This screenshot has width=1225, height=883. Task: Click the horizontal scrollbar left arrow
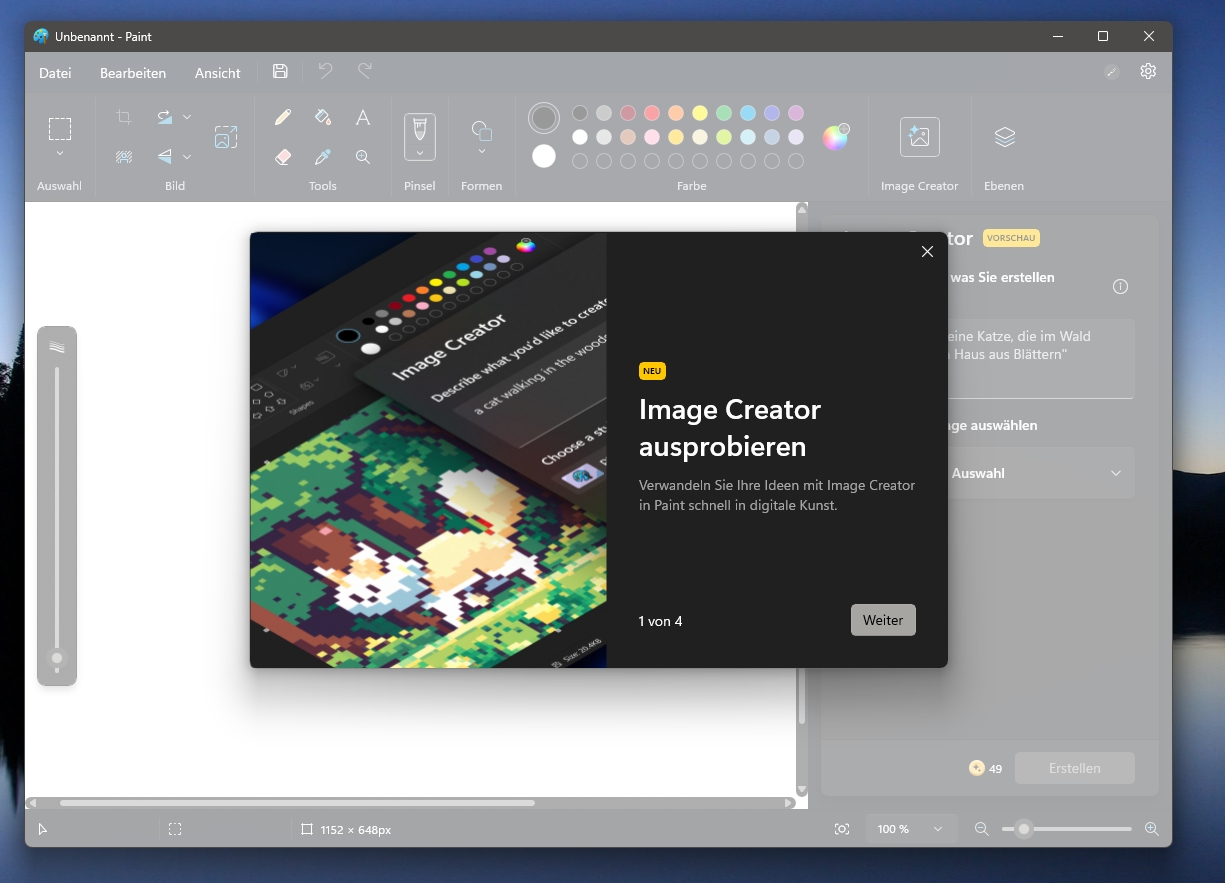coord(31,802)
